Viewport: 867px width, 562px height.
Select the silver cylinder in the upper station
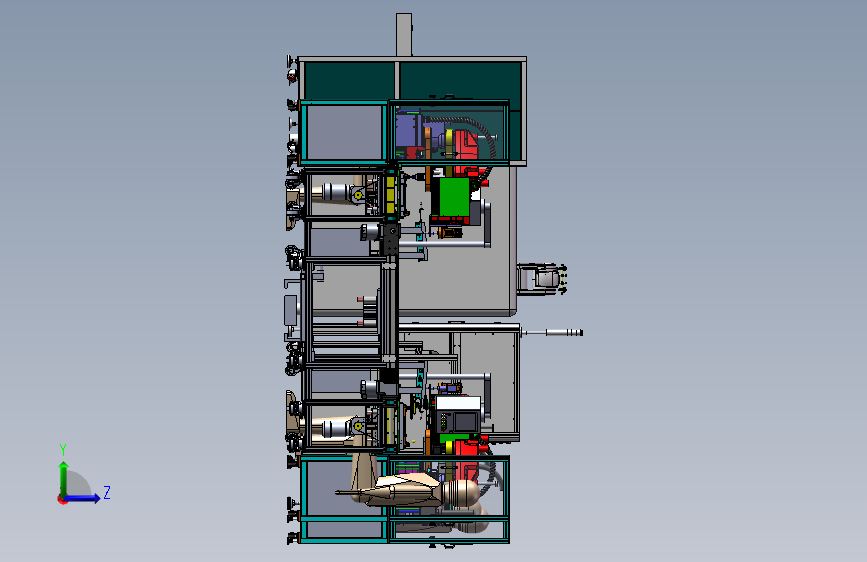pos(335,192)
